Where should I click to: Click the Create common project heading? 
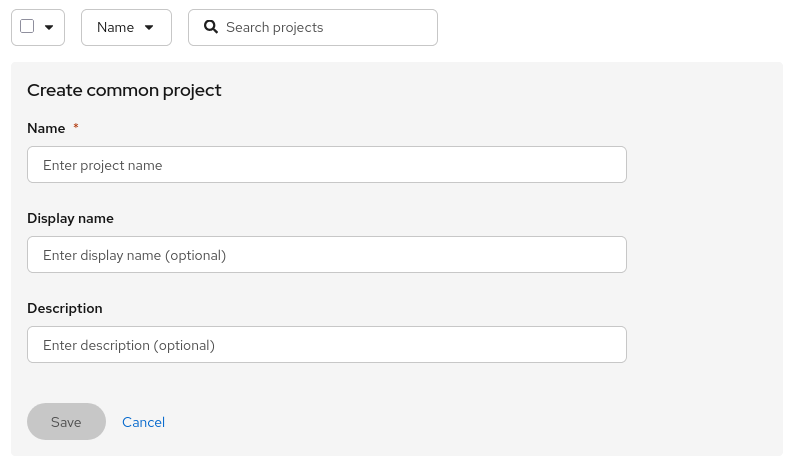(x=124, y=90)
